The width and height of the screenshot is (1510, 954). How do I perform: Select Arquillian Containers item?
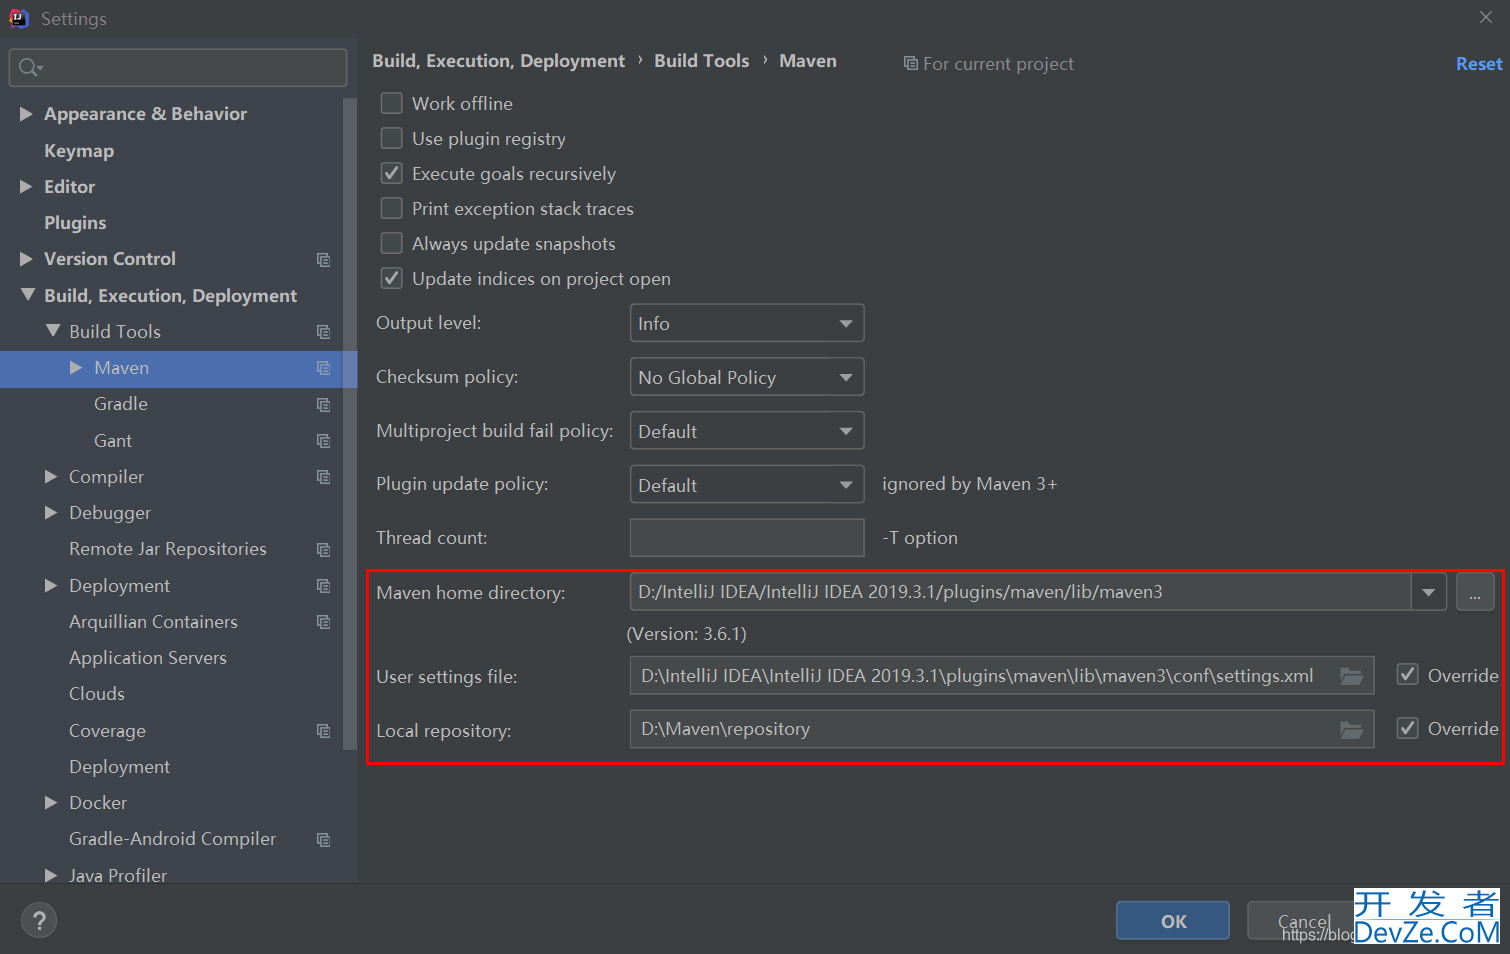tap(153, 622)
